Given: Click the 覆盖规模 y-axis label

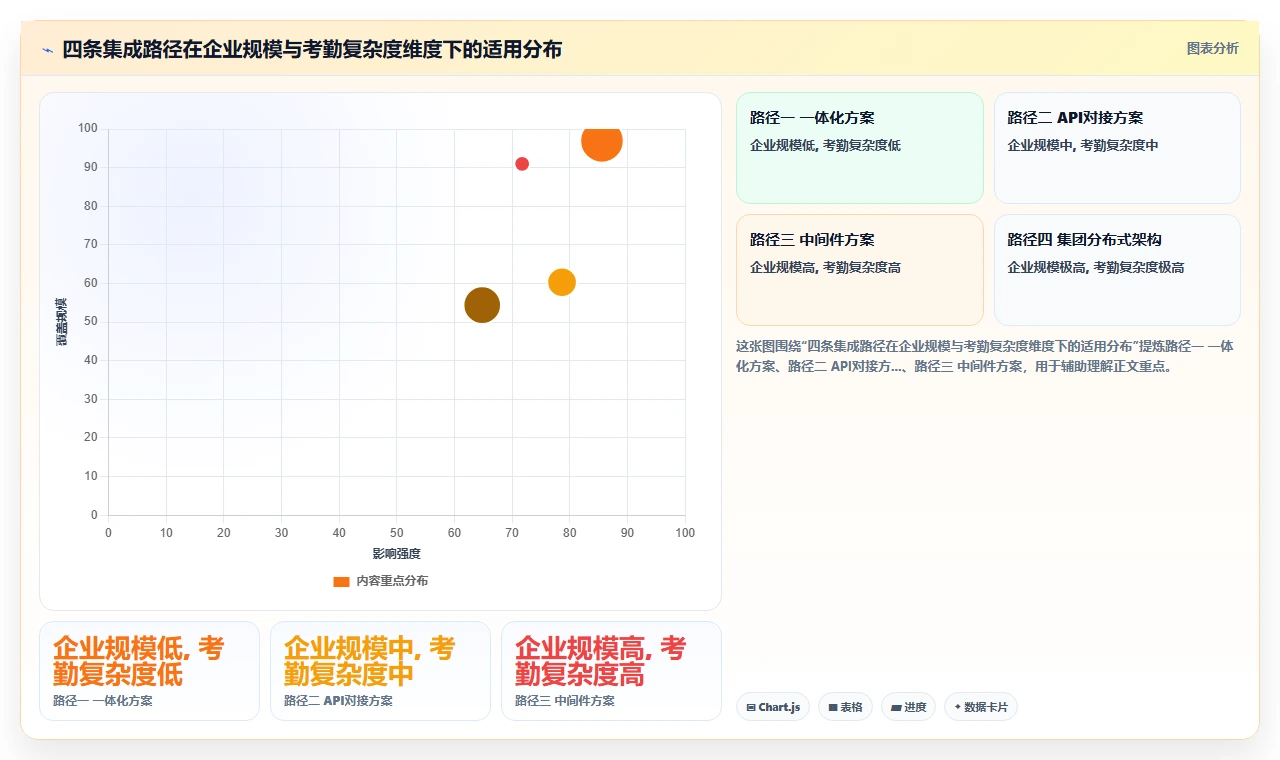Looking at the screenshot, I should pos(62,322).
